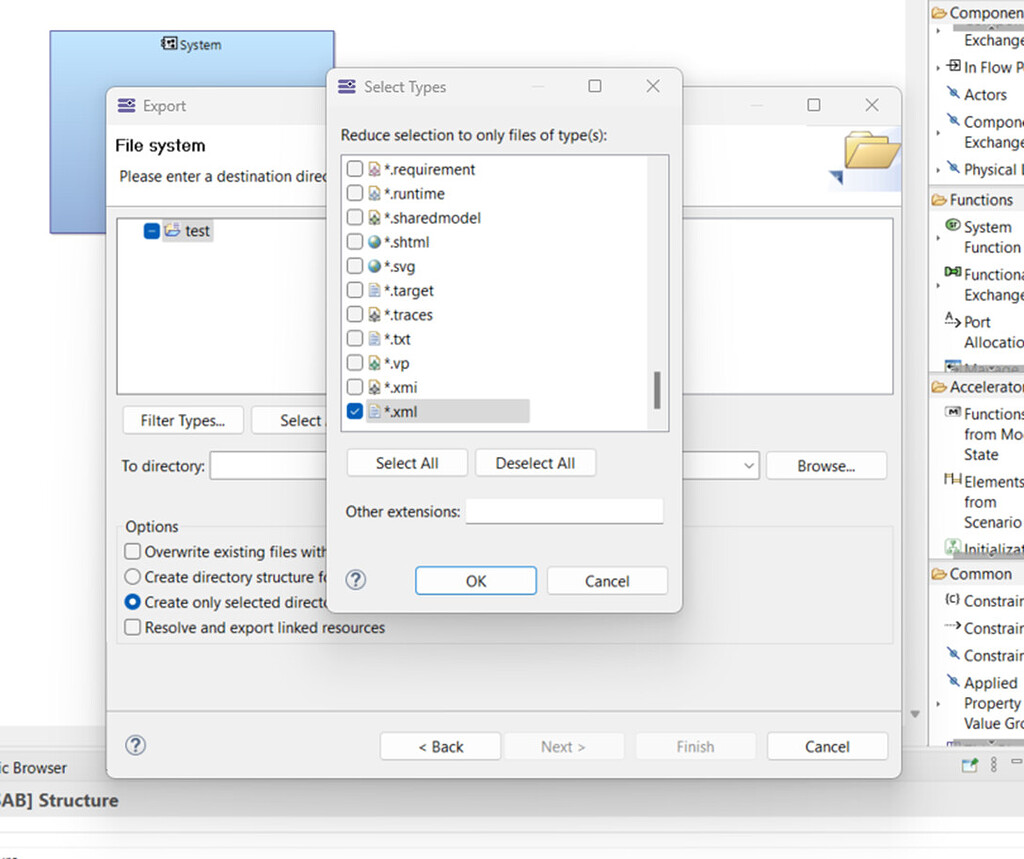Select Create only selected directories radio button
Viewport: 1024px width, 859px height.
pos(133,602)
